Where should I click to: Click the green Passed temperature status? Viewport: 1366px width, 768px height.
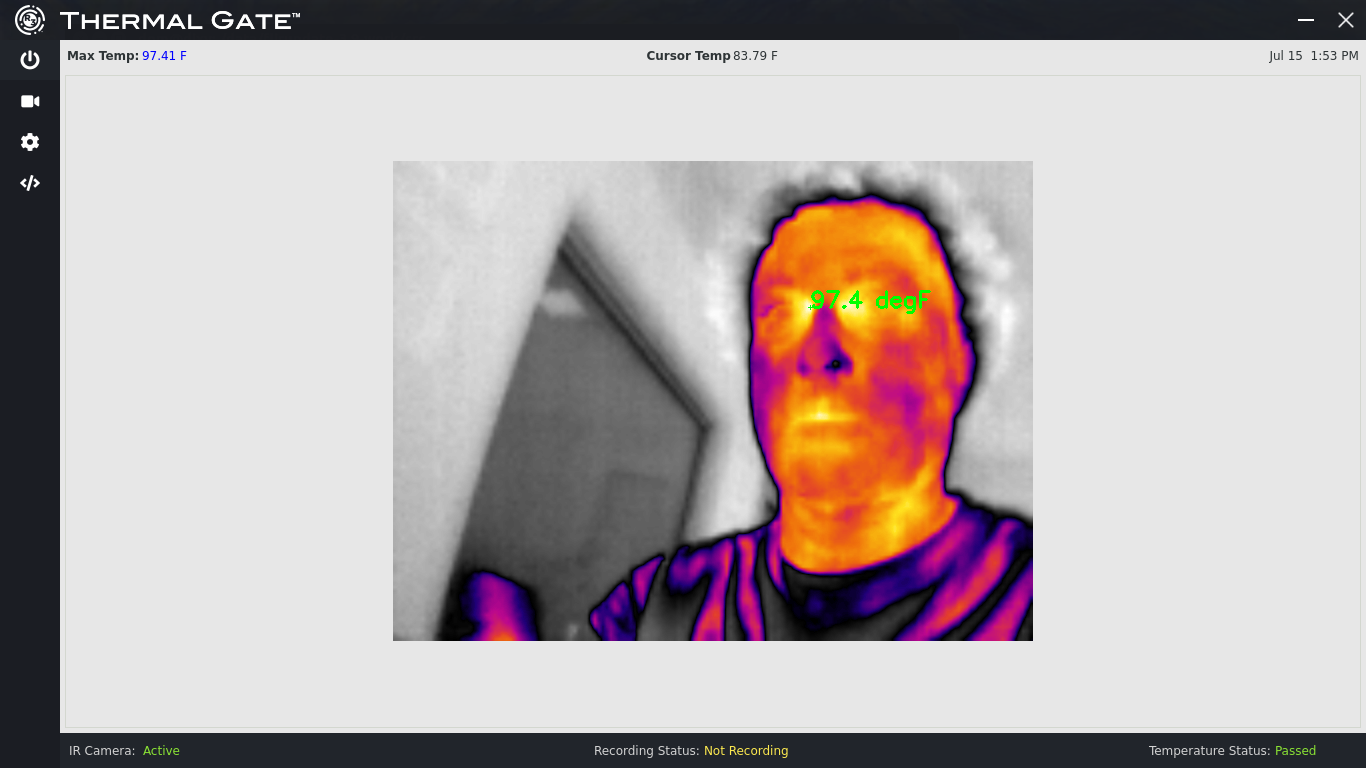click(x=1295, y=751)
